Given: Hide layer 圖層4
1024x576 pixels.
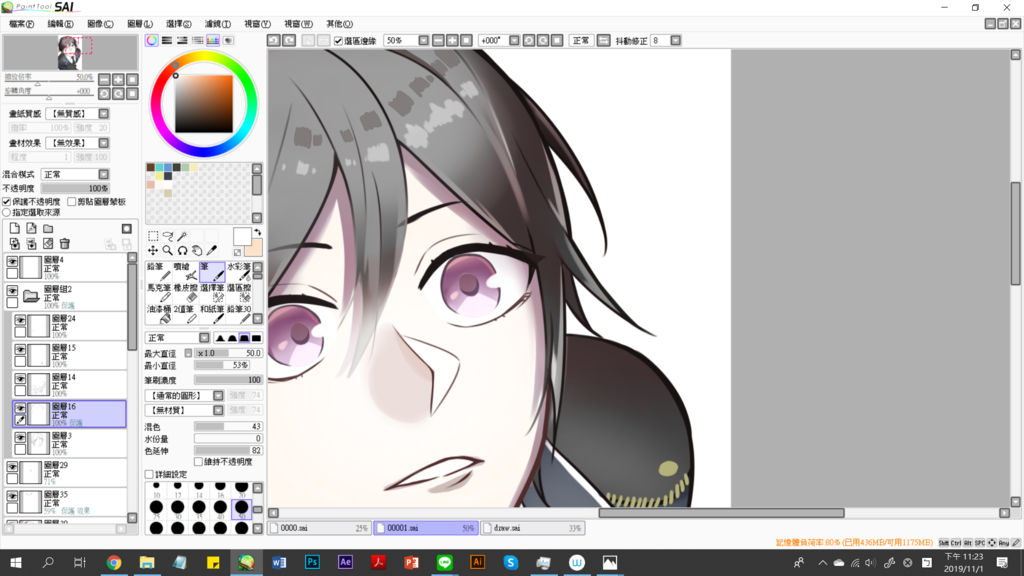Looking at the screenshot, I should click(12, 261).
